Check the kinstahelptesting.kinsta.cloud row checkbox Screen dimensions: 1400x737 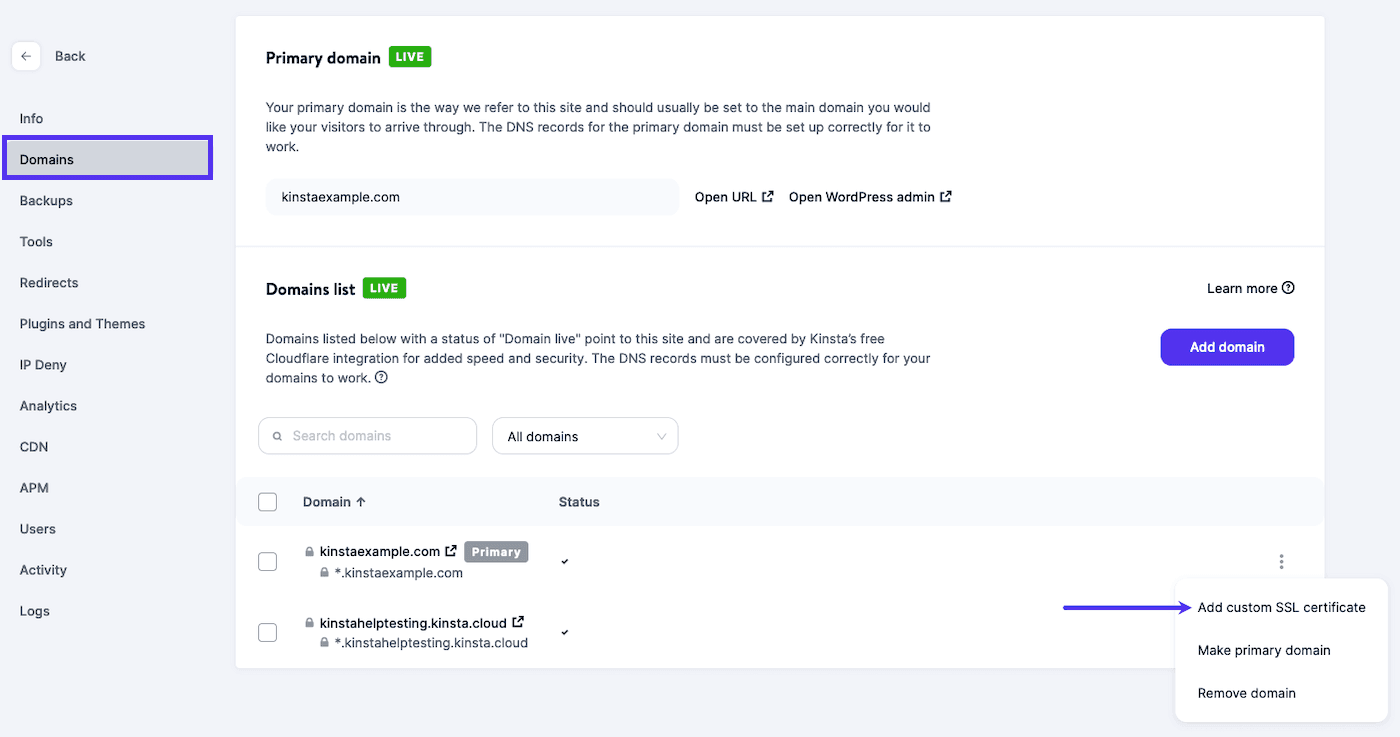267,632
